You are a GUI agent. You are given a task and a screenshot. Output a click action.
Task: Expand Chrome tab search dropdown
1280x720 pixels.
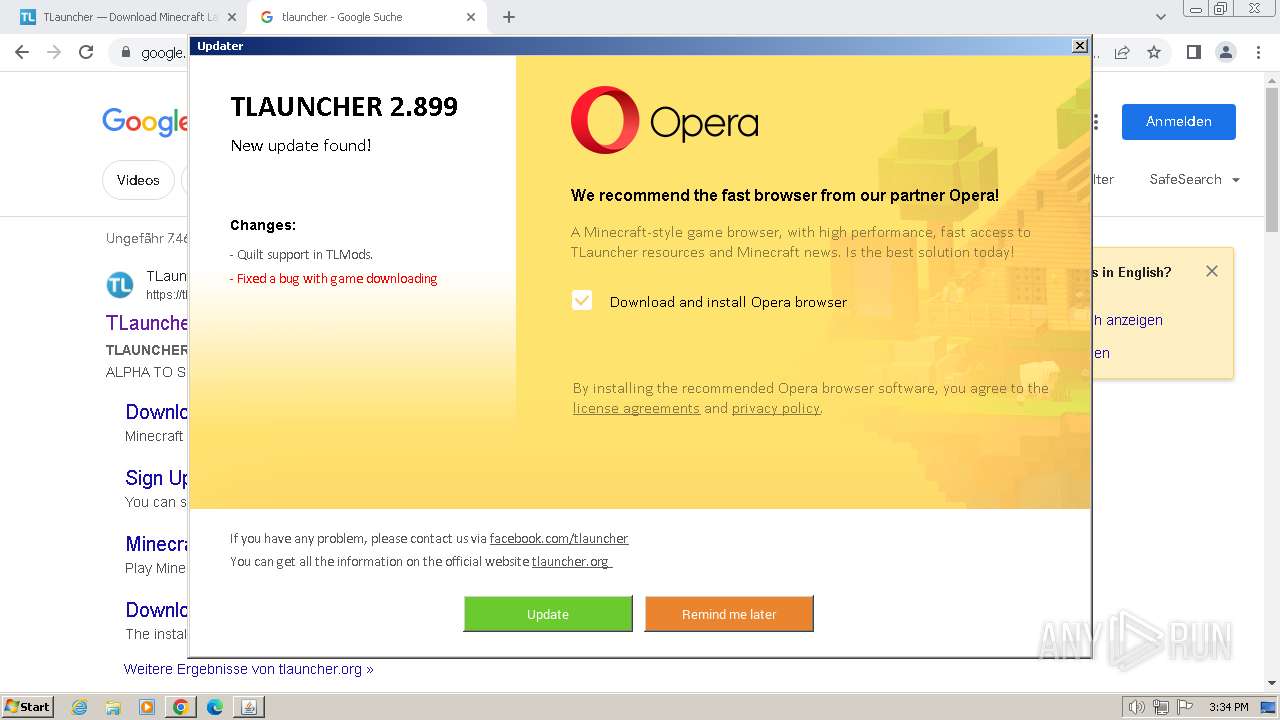click(x=1160, y=17)
